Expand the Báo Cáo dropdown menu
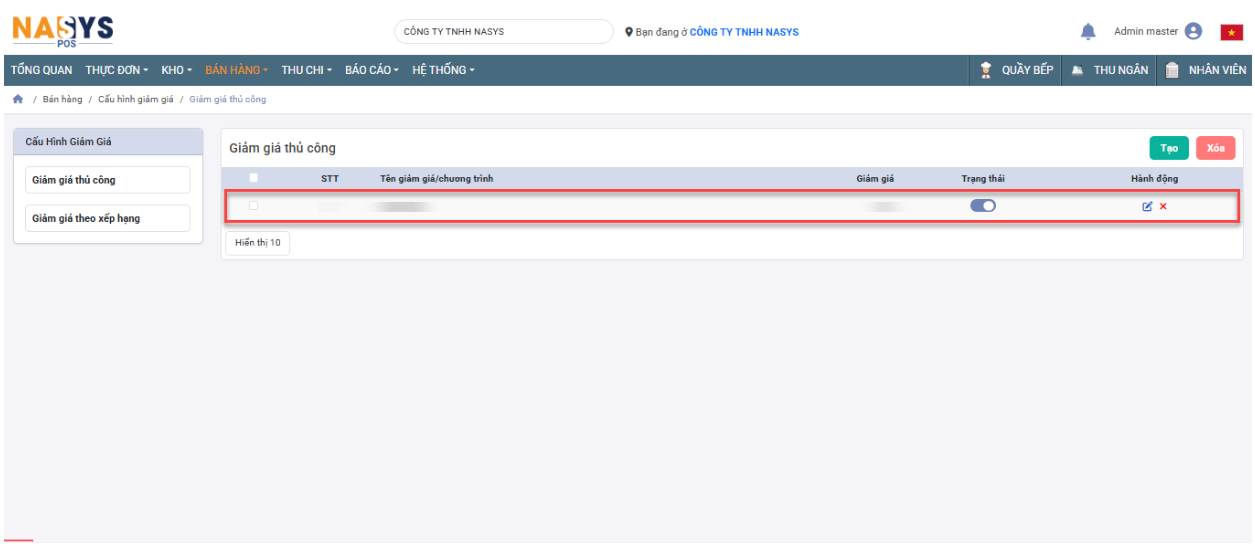 coord(371,70)
